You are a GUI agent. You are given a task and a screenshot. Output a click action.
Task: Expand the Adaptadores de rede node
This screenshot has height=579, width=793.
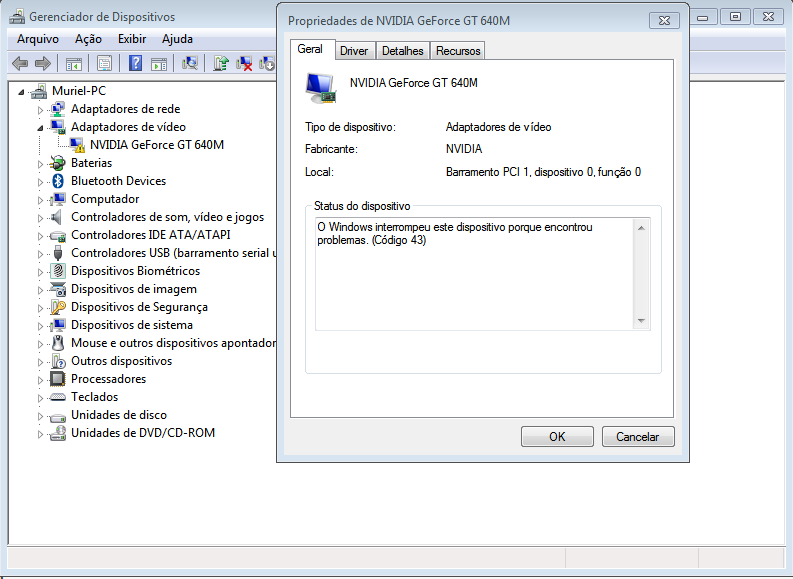click(40, 110)
